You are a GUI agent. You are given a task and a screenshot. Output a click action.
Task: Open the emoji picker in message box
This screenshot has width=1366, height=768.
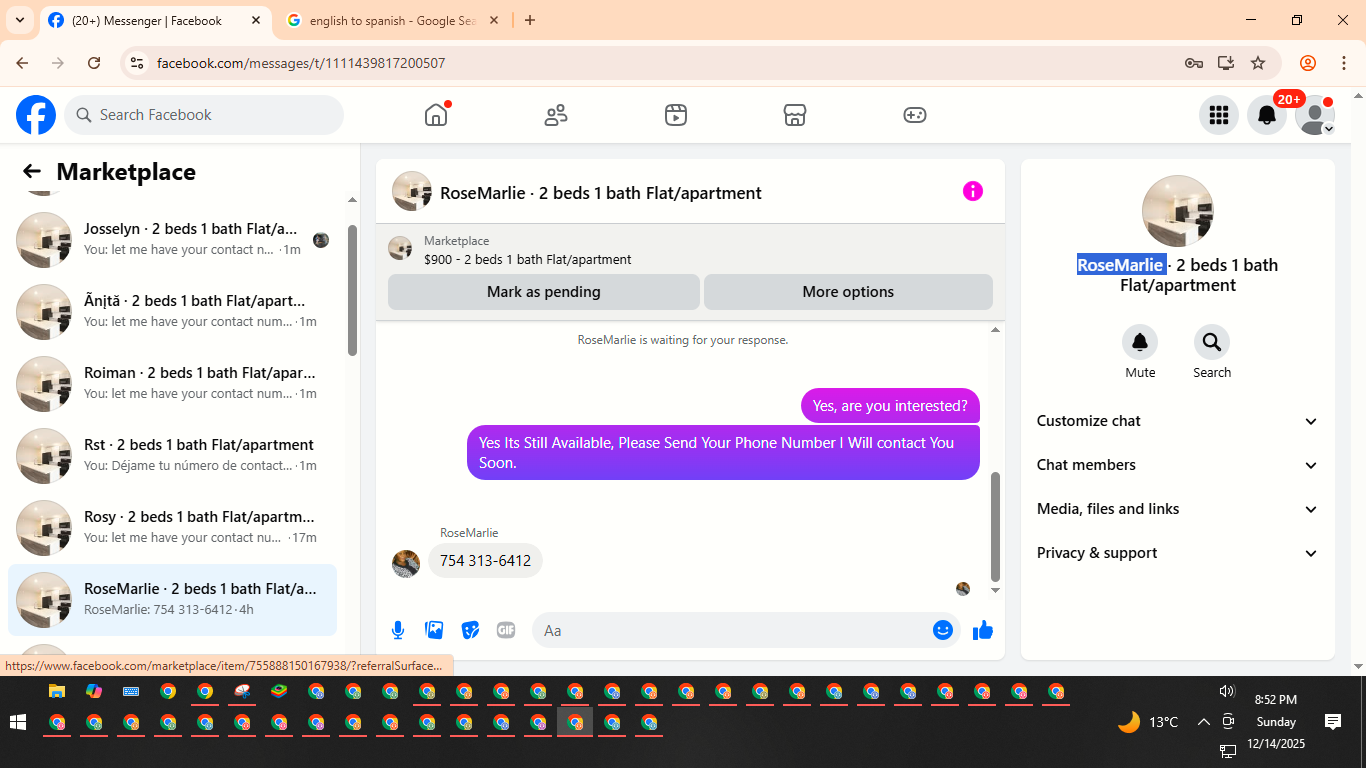point(942,630)
